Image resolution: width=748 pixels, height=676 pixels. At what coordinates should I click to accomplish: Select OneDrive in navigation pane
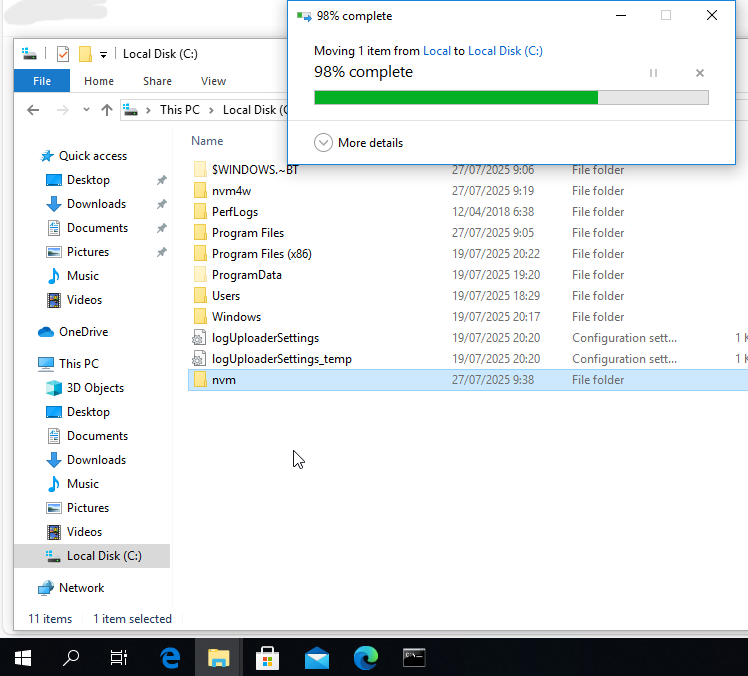tap(83, 332)
